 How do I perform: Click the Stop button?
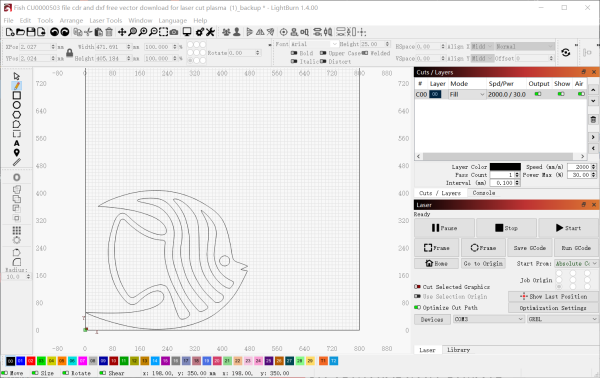pos(506,228)
